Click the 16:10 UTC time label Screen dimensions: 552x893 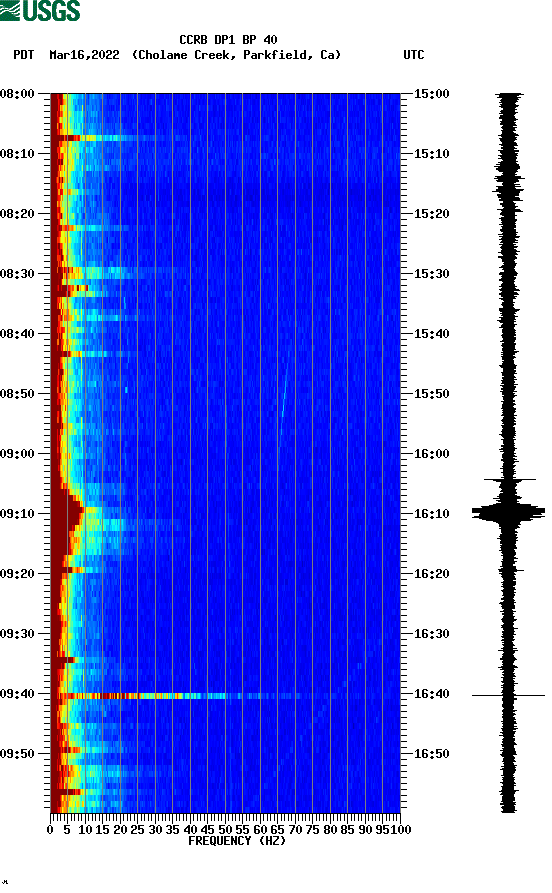click(431, 514)
